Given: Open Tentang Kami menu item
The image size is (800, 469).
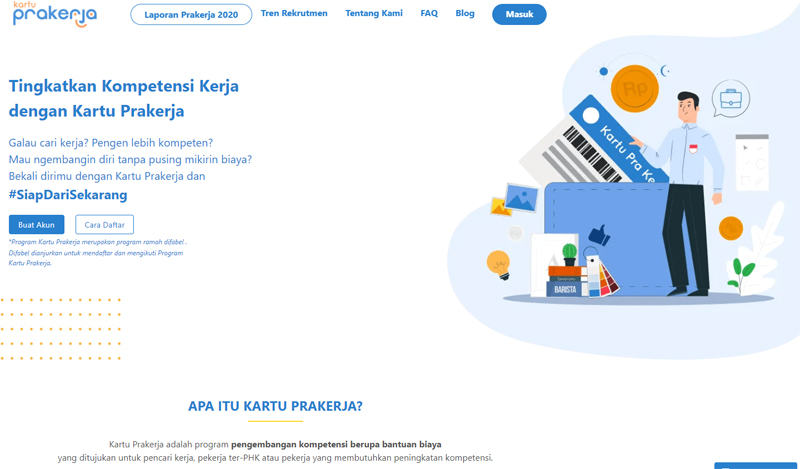Looking at the screenshot, I should tap(374, 13).
